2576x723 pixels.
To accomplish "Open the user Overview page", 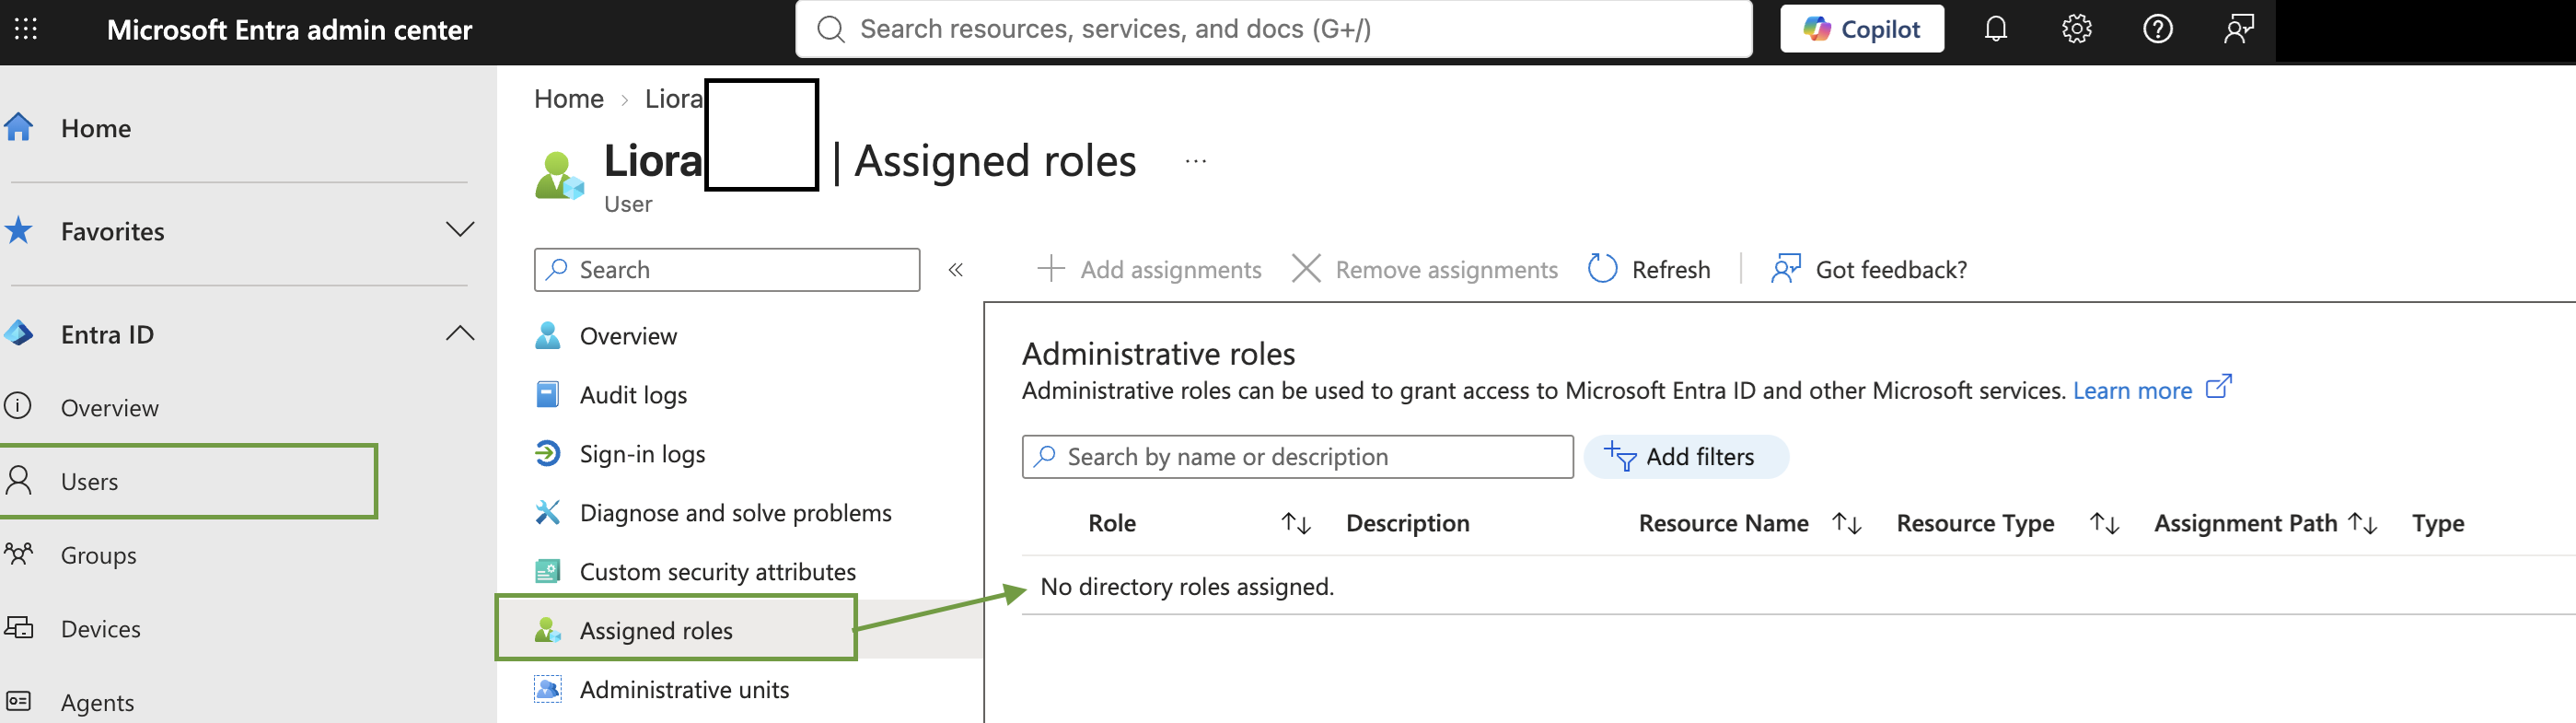I will (628, 336).
